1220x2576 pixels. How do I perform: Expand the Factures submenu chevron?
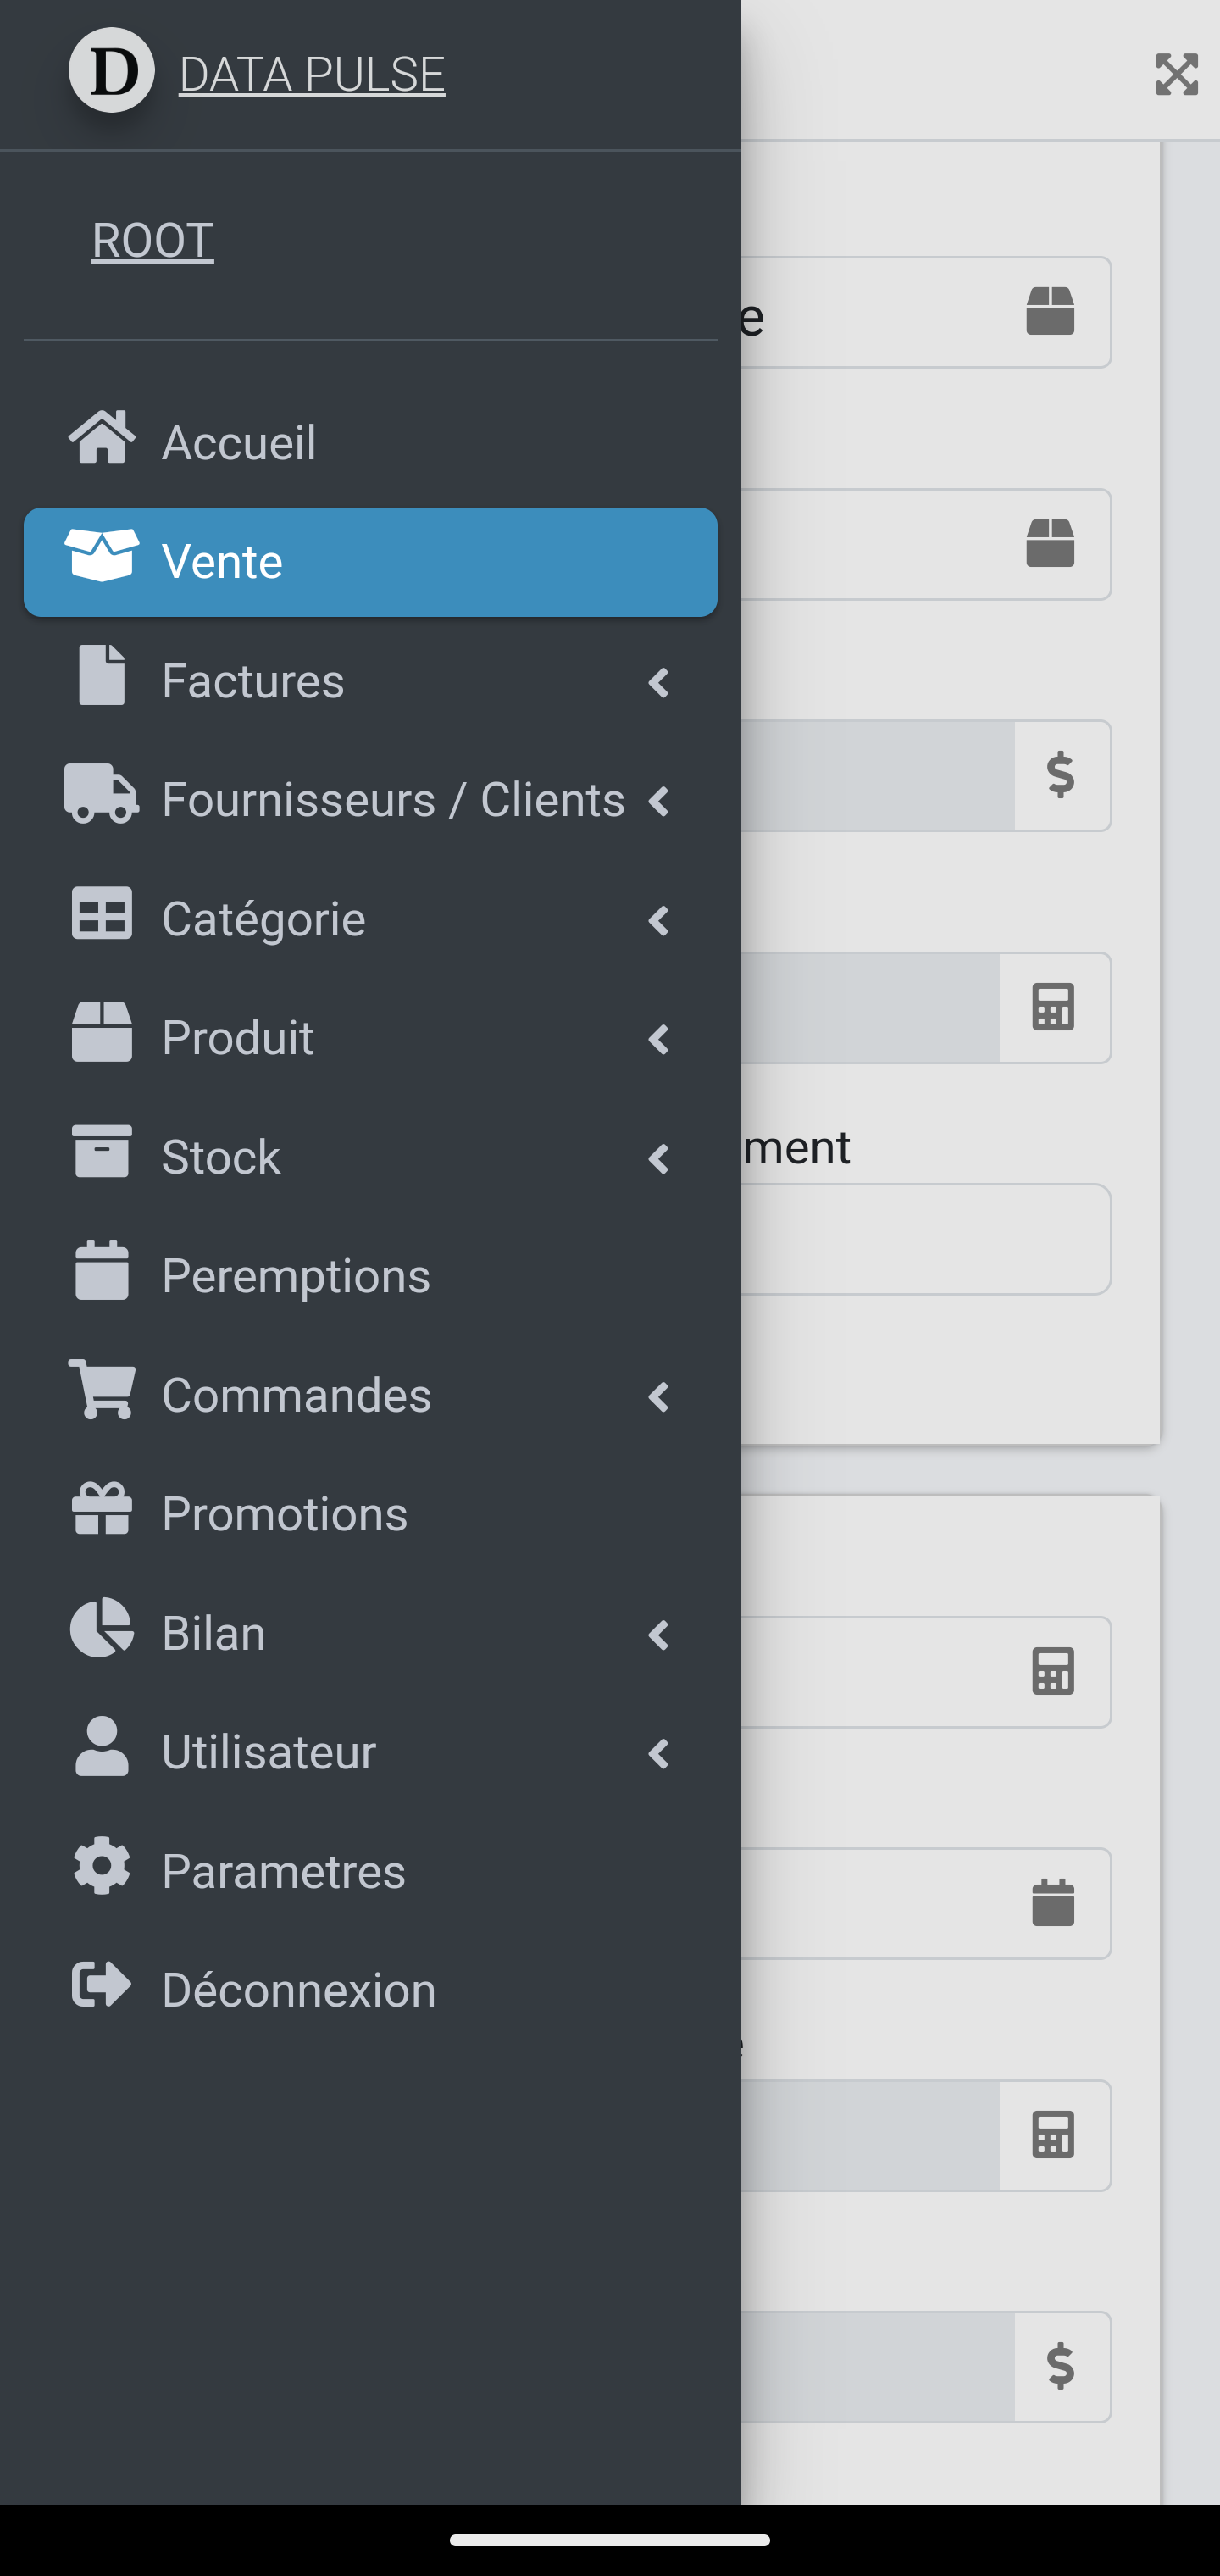658,683
